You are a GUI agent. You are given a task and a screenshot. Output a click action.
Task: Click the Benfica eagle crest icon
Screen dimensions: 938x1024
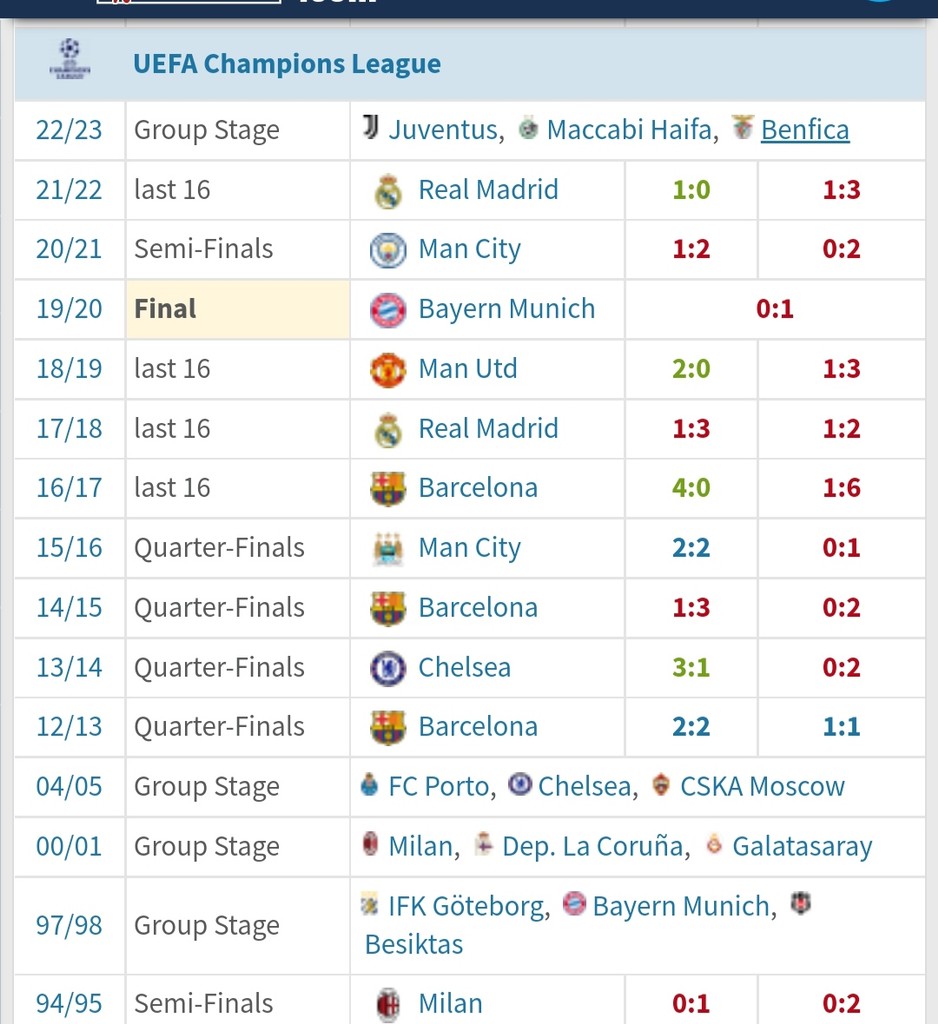(742, 128)
